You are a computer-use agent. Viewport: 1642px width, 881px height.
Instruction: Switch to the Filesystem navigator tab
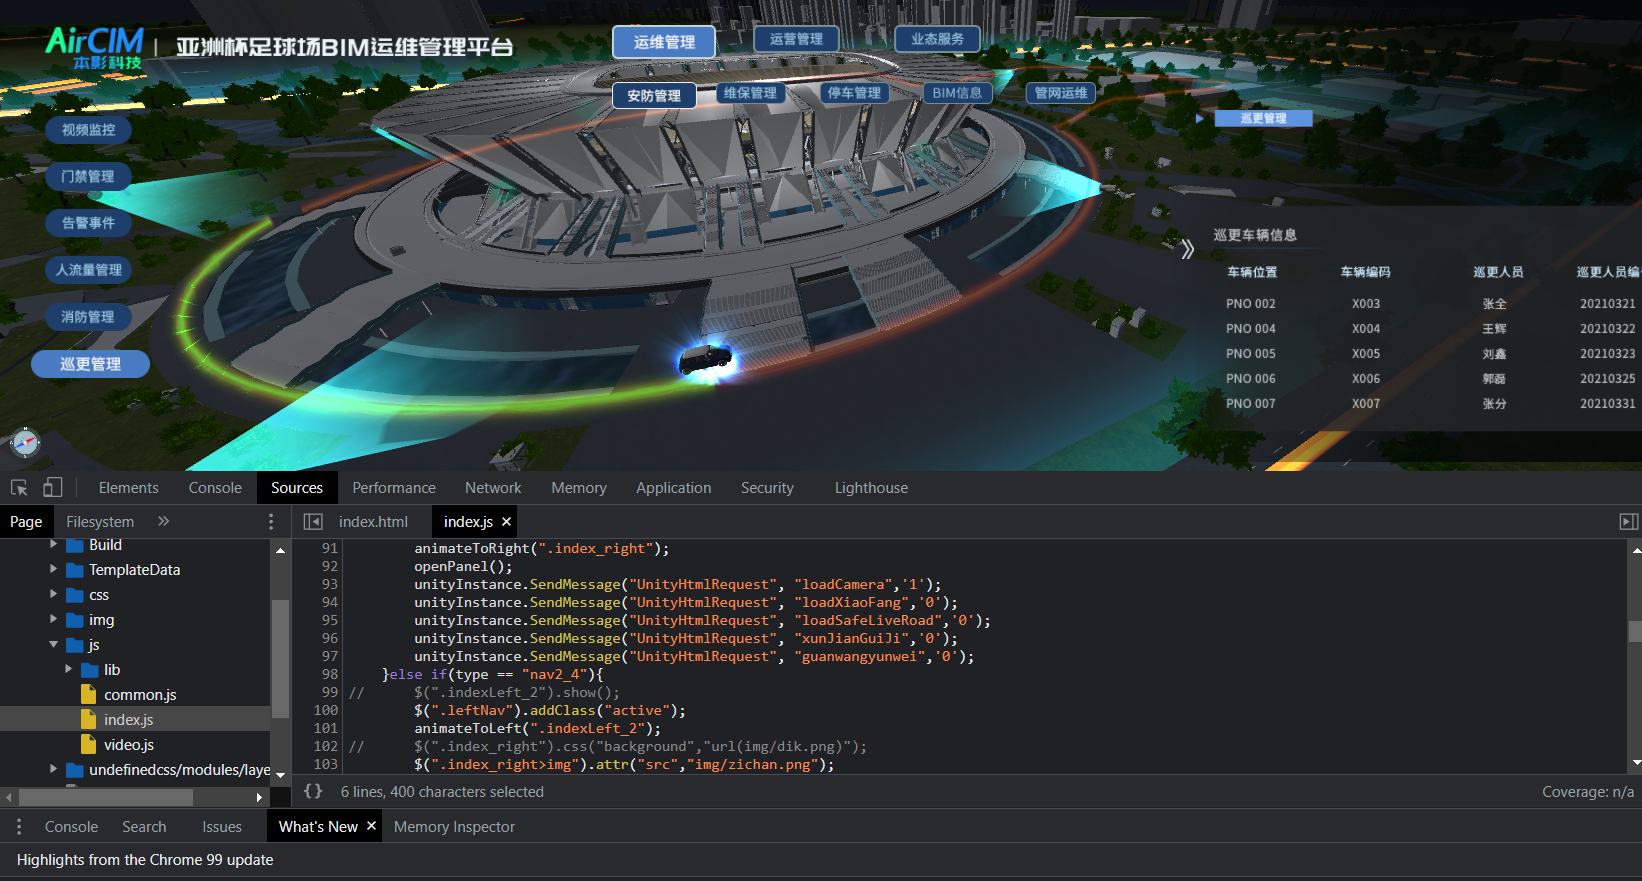tap(100, 522)
